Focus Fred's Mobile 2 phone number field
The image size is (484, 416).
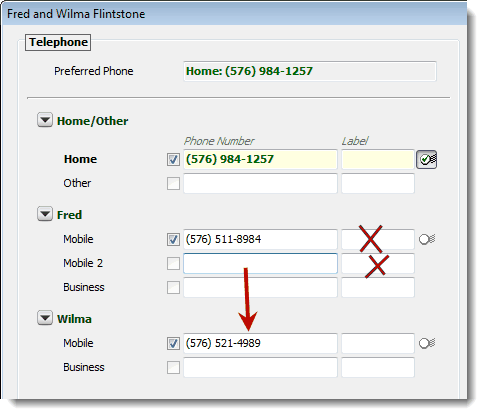(x=260, y=263)
